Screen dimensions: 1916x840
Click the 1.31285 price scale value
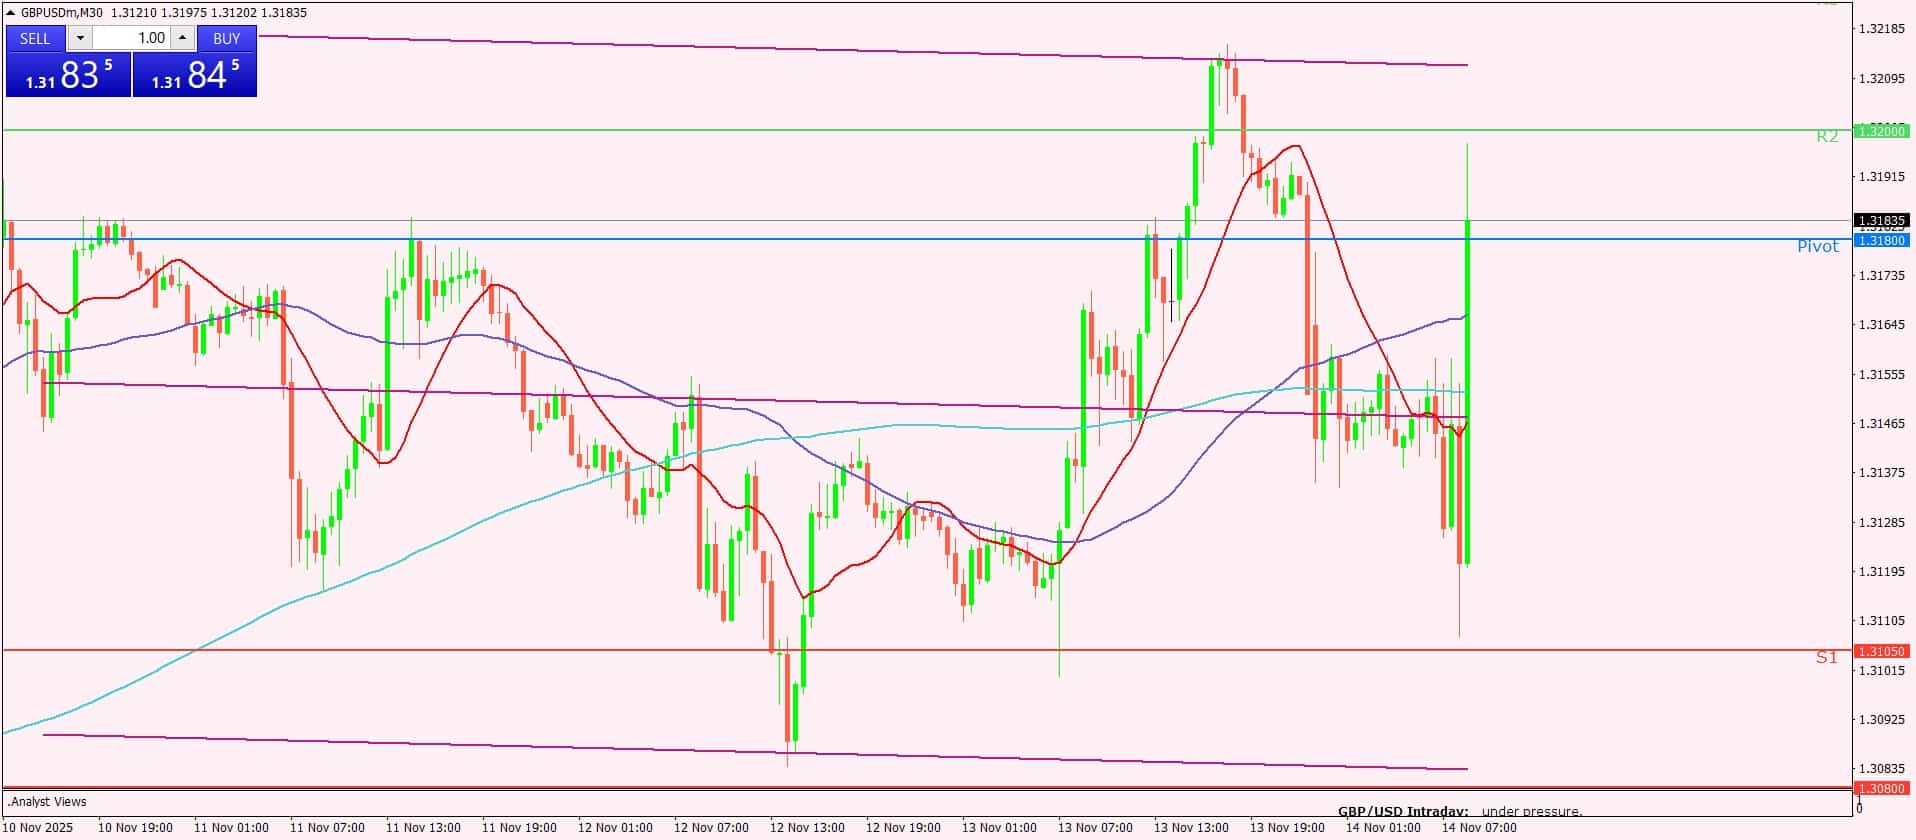tap(1881, 523)
